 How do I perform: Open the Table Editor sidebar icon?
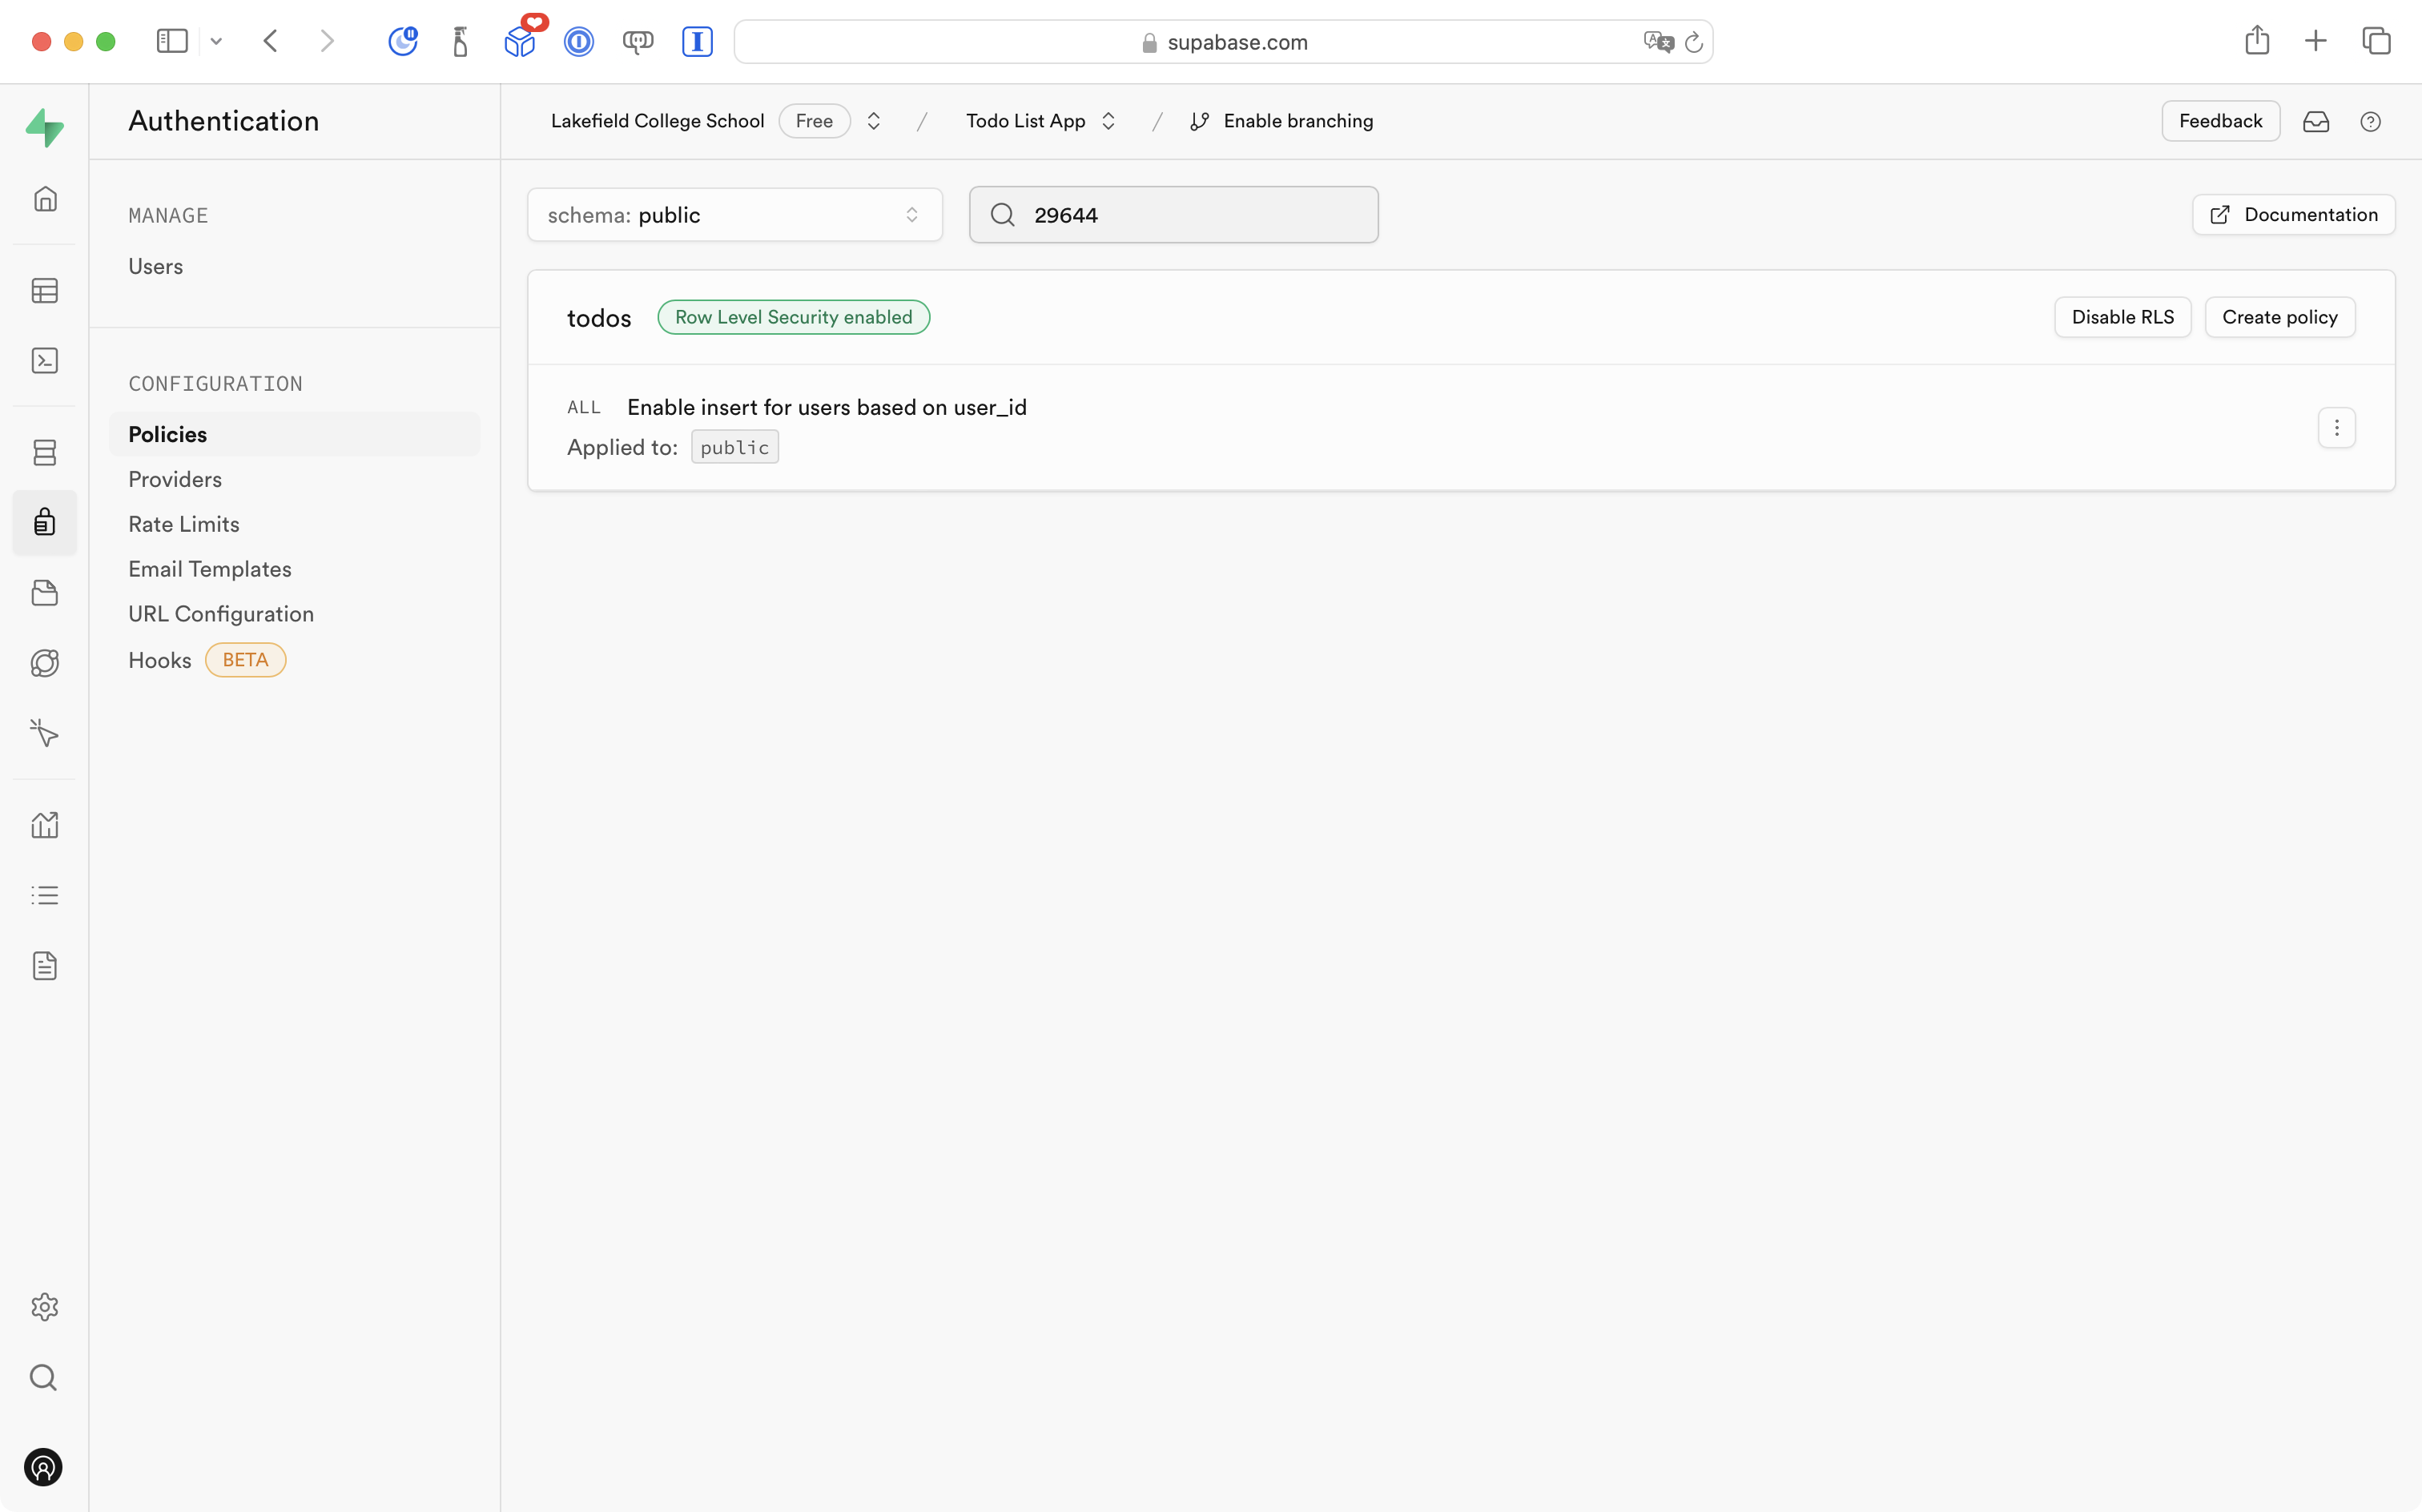[x=45, y=291]
